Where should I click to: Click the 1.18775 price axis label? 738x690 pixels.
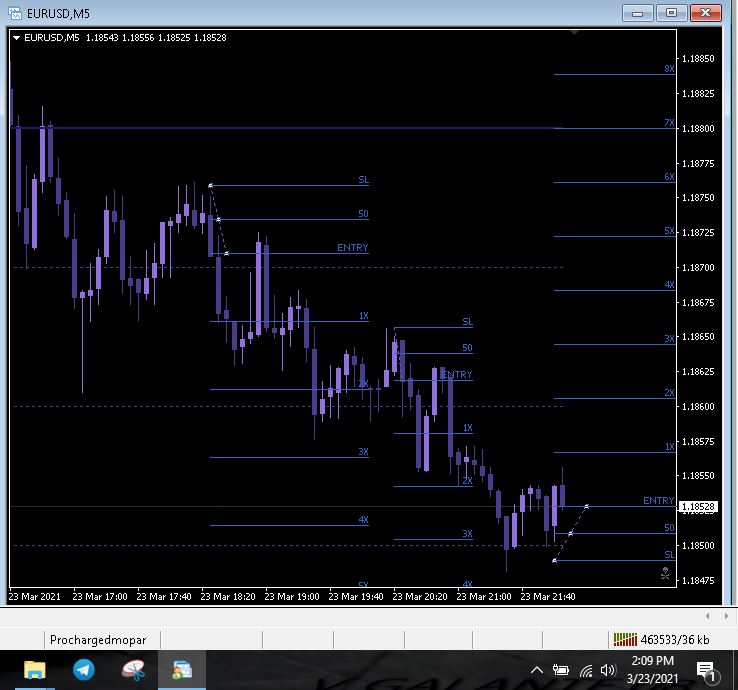pos(698,163)
